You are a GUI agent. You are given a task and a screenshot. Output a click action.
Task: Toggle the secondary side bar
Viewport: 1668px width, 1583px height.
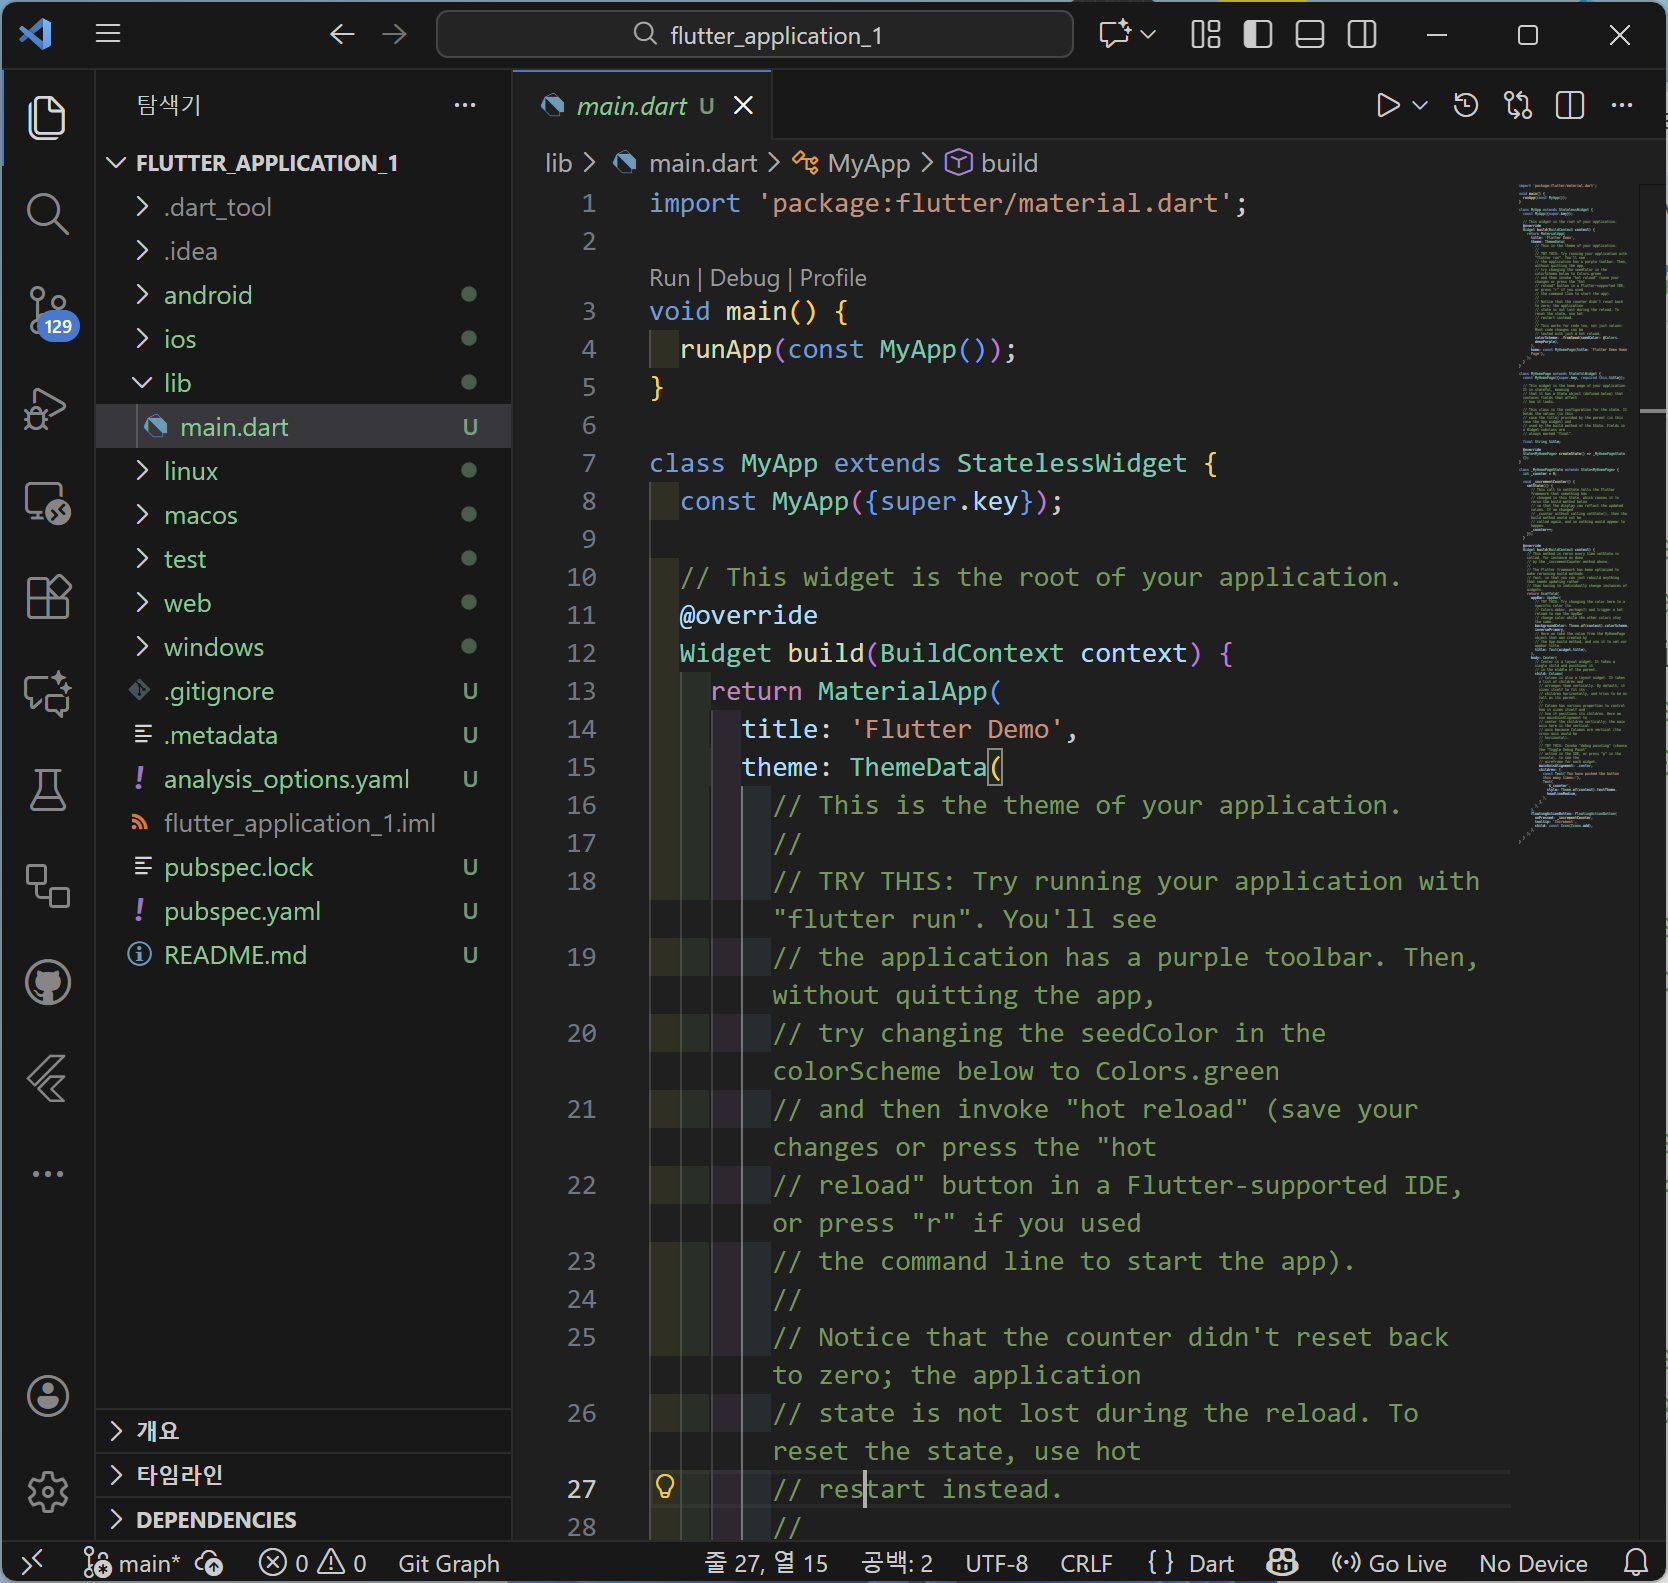1362,35
